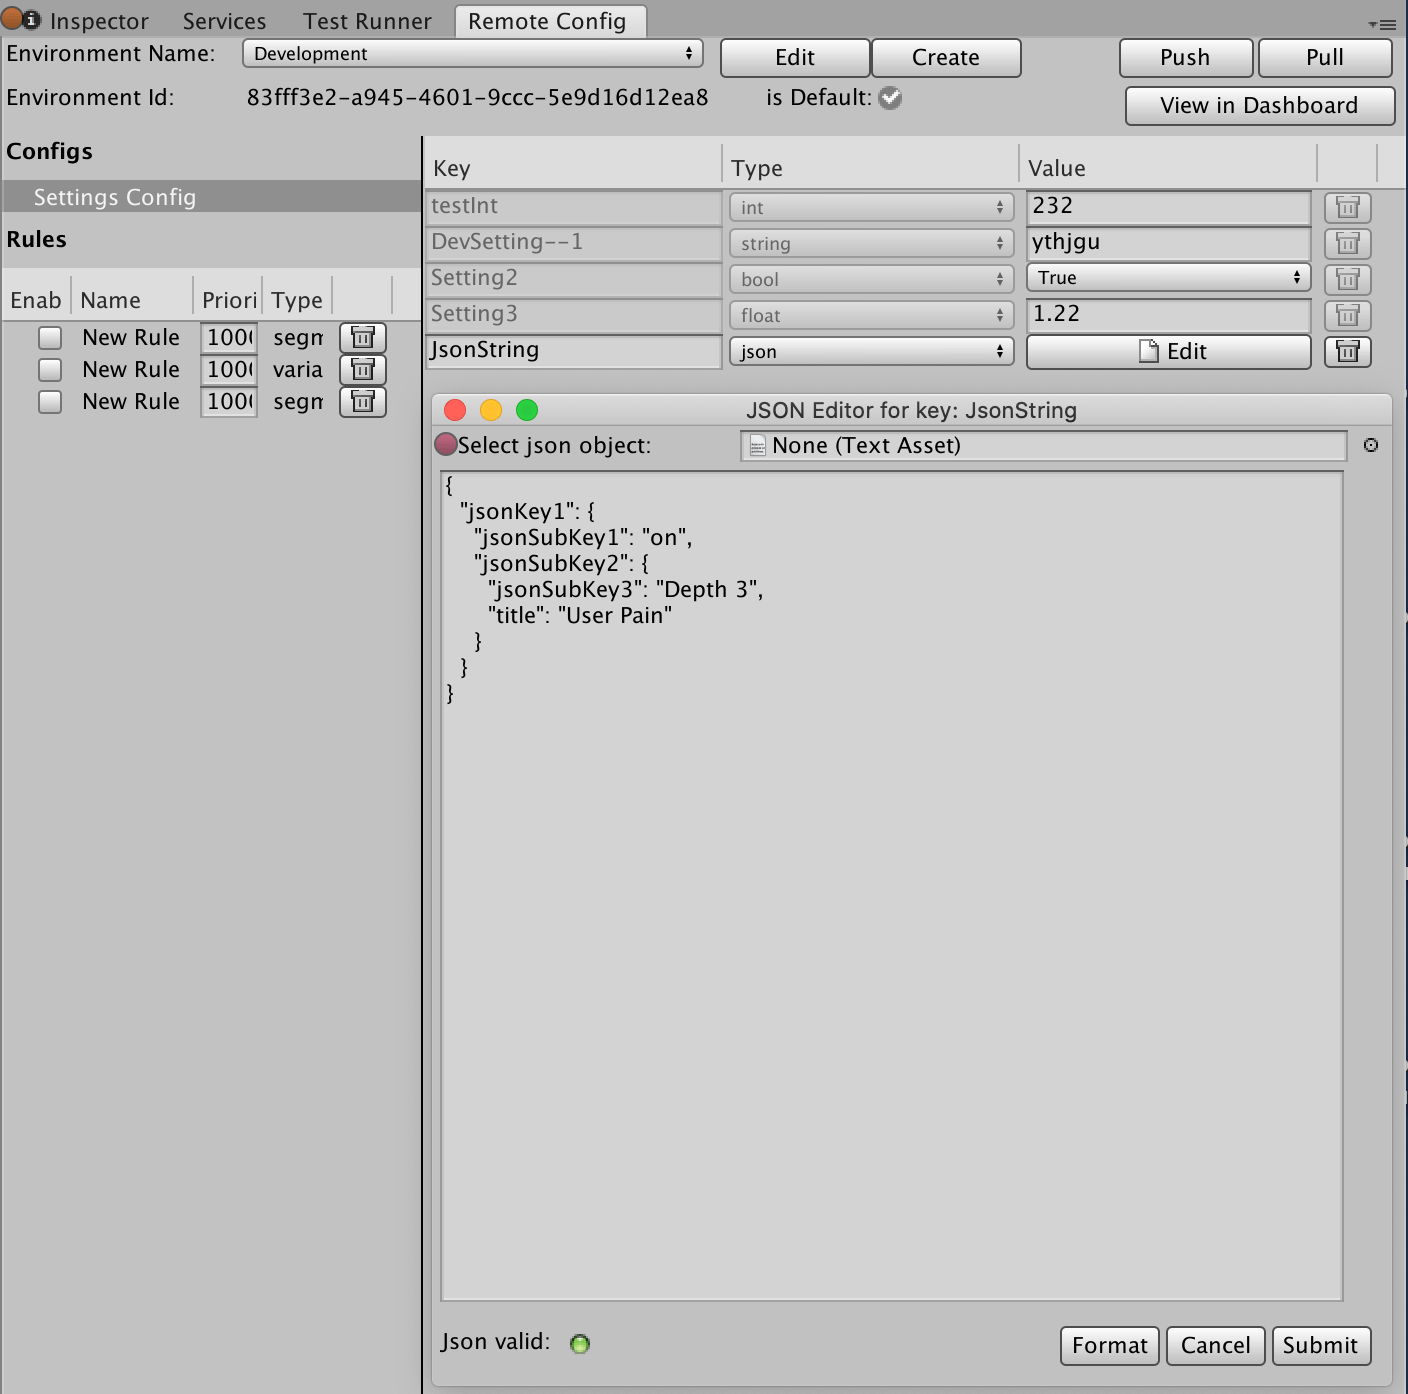Click the Json valid green status light

click(x=579, y=1343)
